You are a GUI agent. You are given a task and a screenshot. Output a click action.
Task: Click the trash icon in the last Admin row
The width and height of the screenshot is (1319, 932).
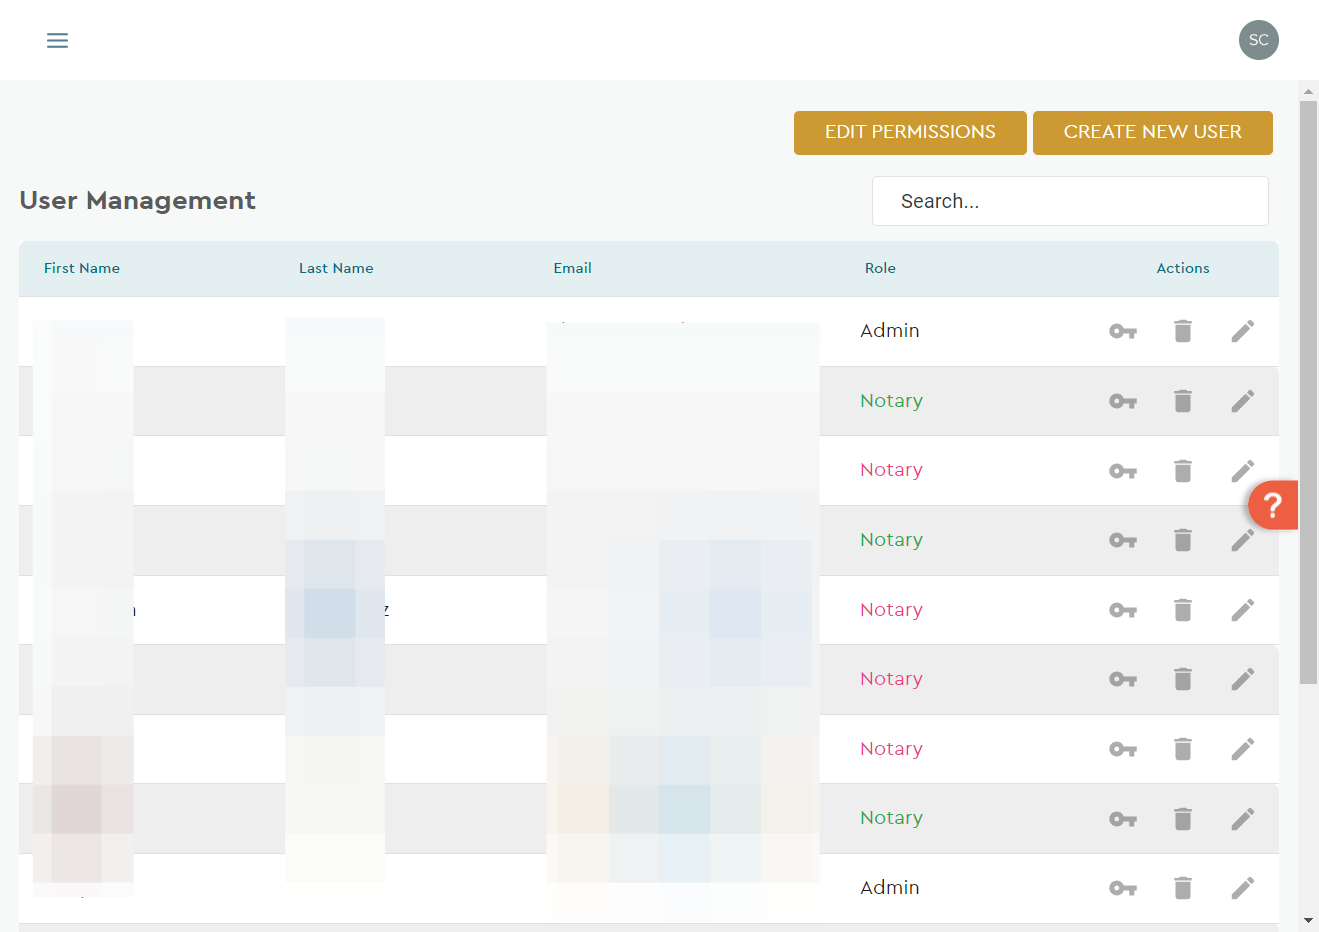coord(1183,888)
